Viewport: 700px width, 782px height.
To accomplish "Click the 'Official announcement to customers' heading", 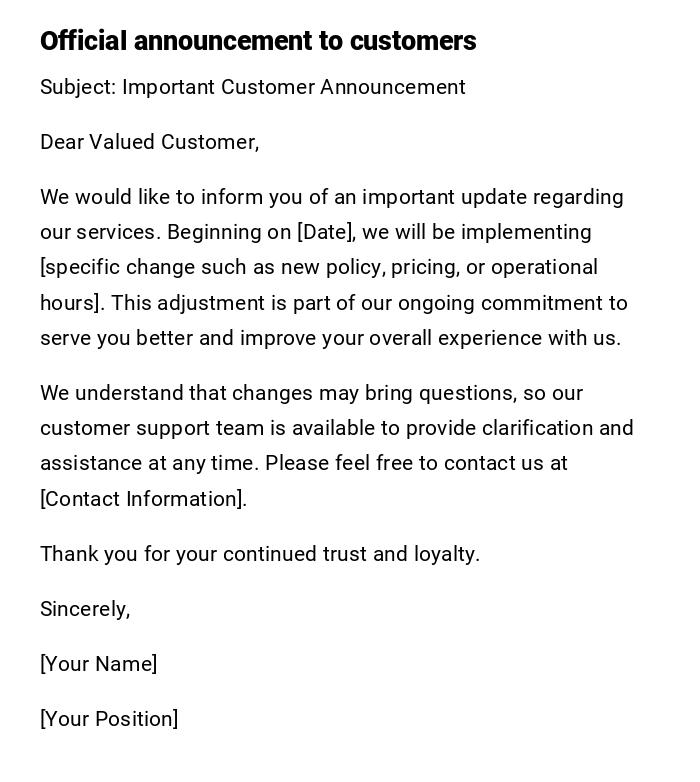I will 258,41.
